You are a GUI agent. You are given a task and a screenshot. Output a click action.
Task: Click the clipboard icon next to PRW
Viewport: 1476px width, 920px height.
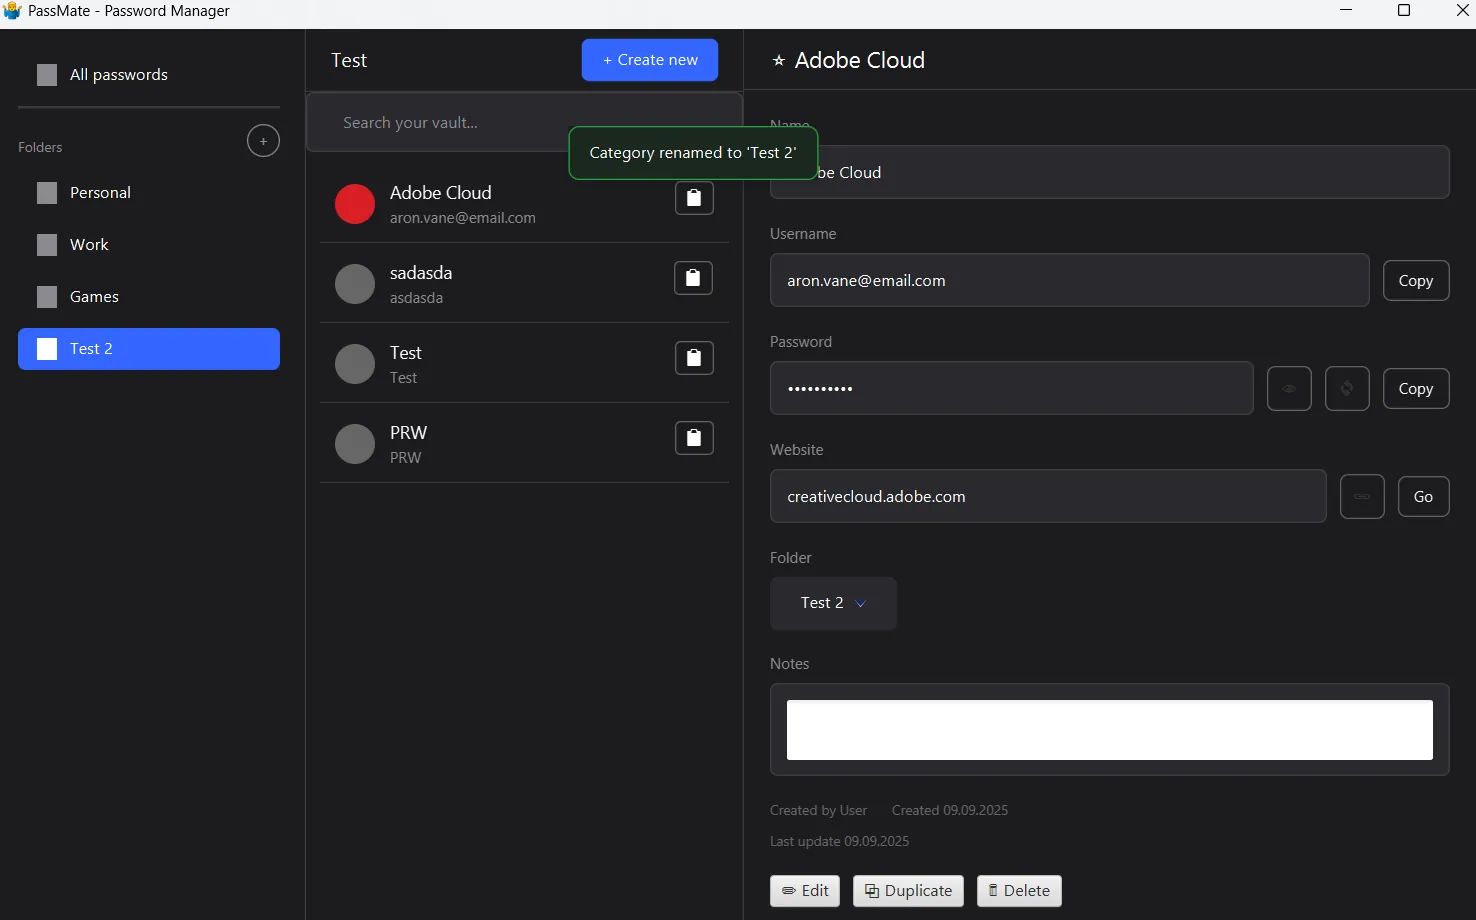pos(694,438)
